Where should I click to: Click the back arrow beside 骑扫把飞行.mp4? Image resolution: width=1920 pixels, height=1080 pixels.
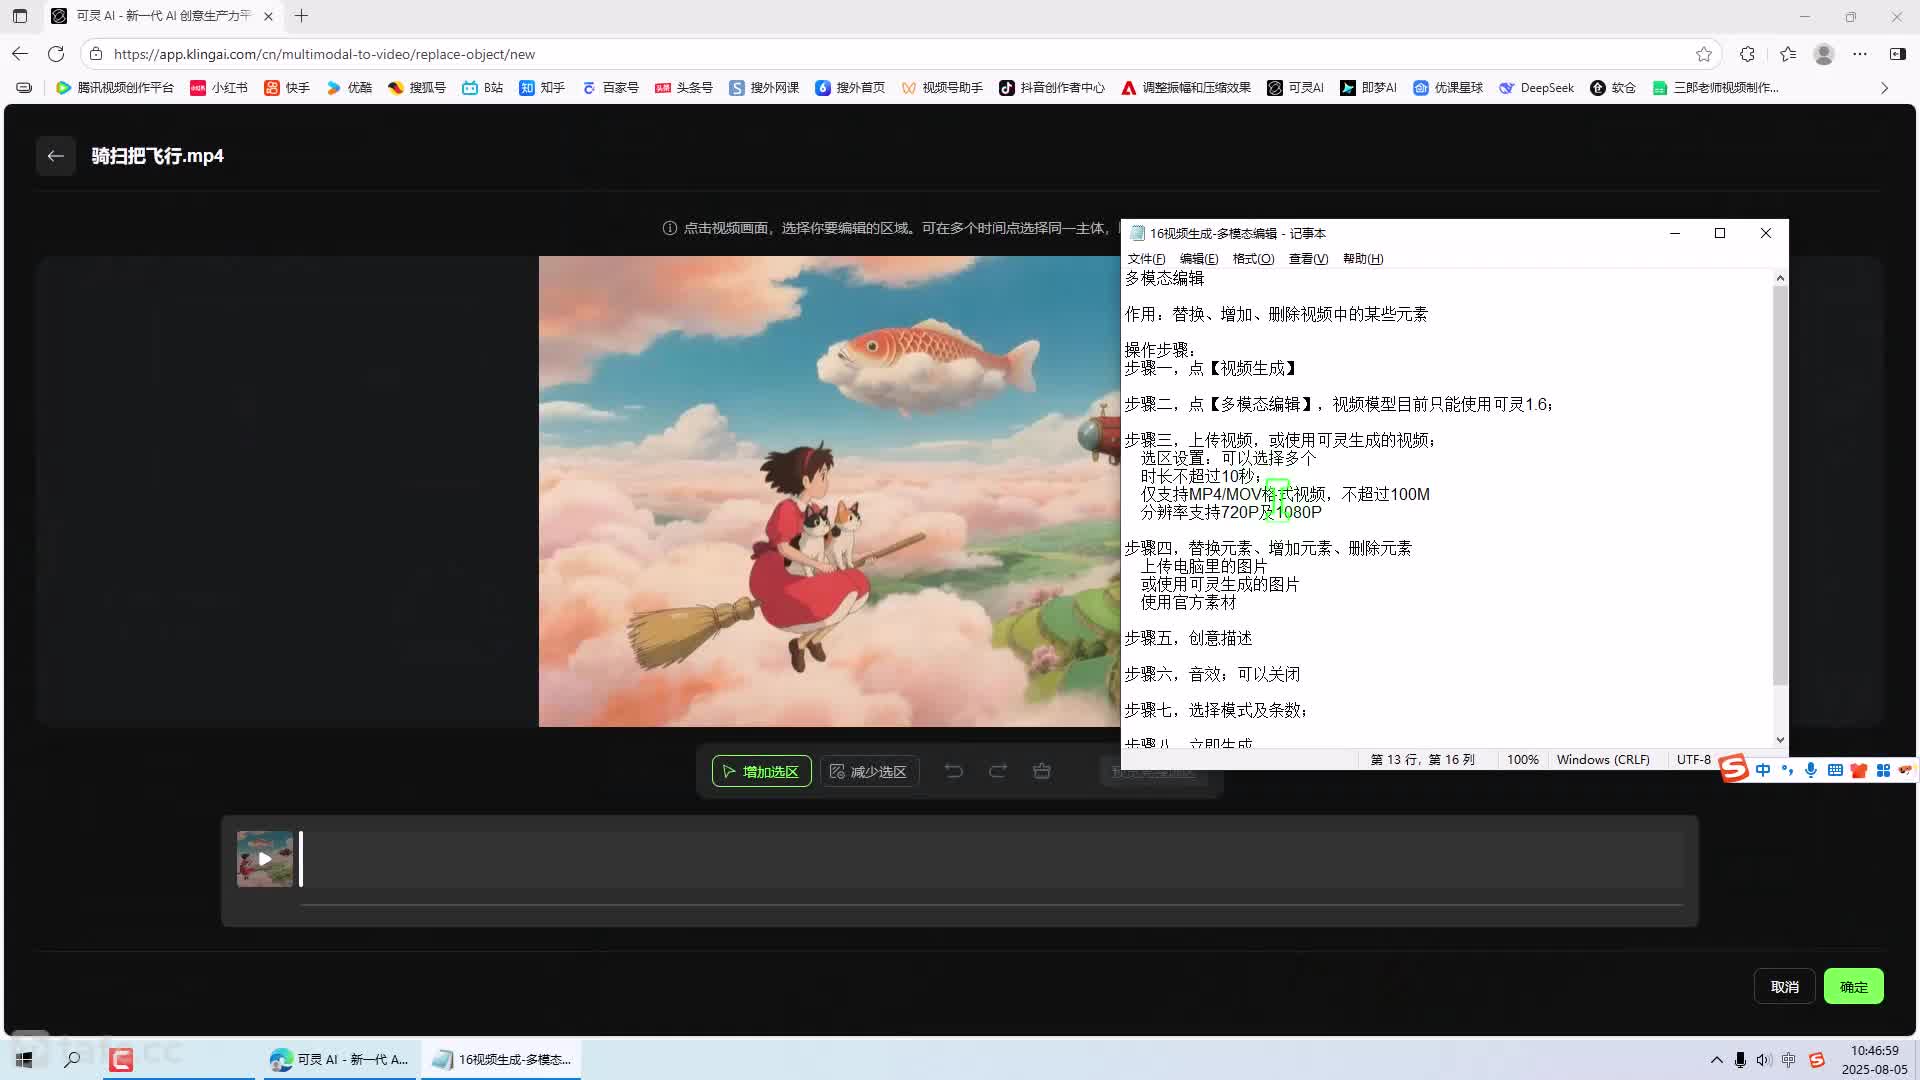55,156
